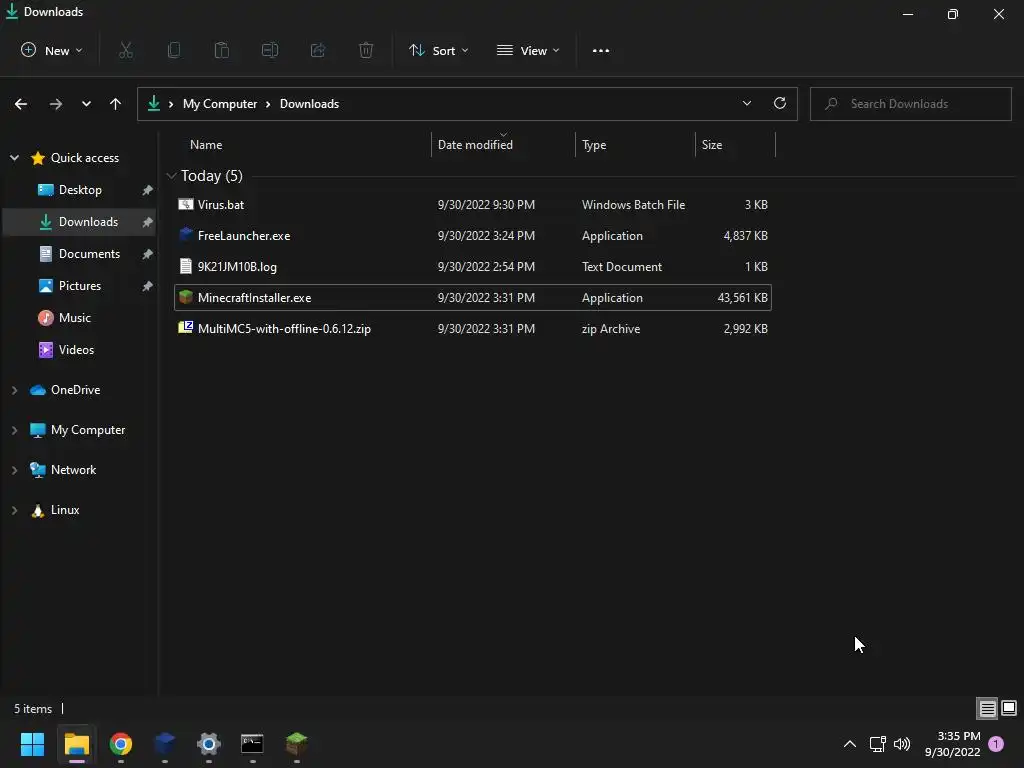Click the Rename icon in toolbar
1024x768 pixels.
point(270,50)
